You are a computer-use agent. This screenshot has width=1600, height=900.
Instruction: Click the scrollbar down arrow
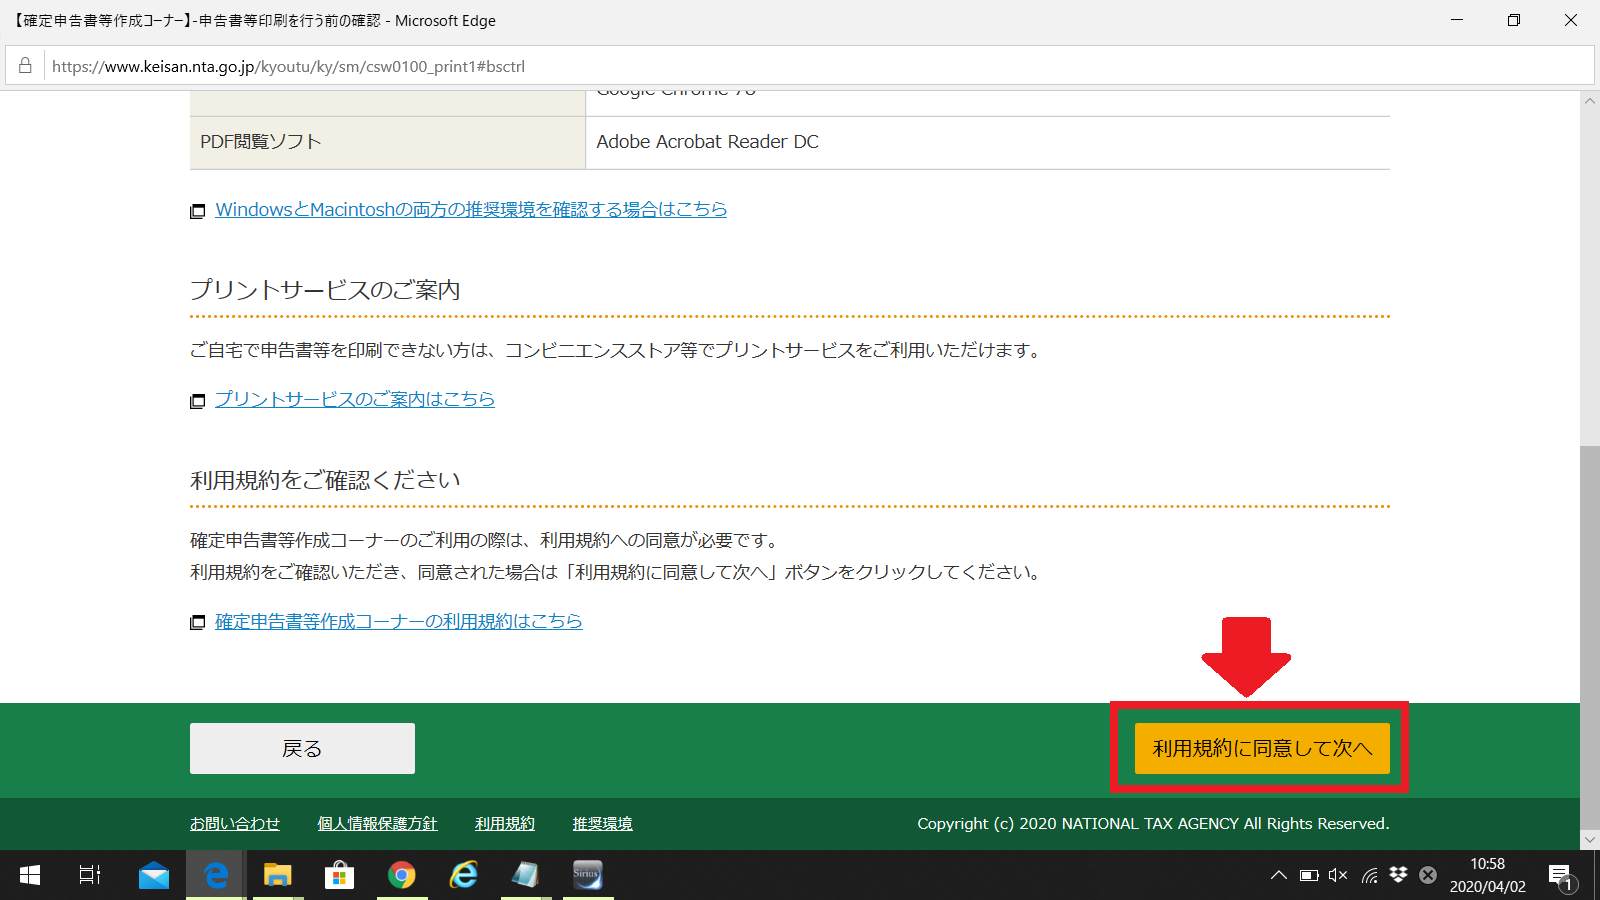tap(1589, 840)
